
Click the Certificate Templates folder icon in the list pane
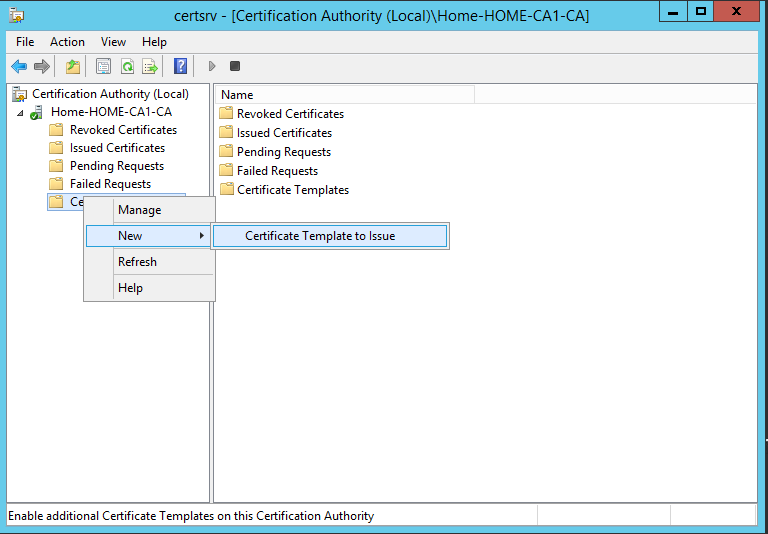226,190
